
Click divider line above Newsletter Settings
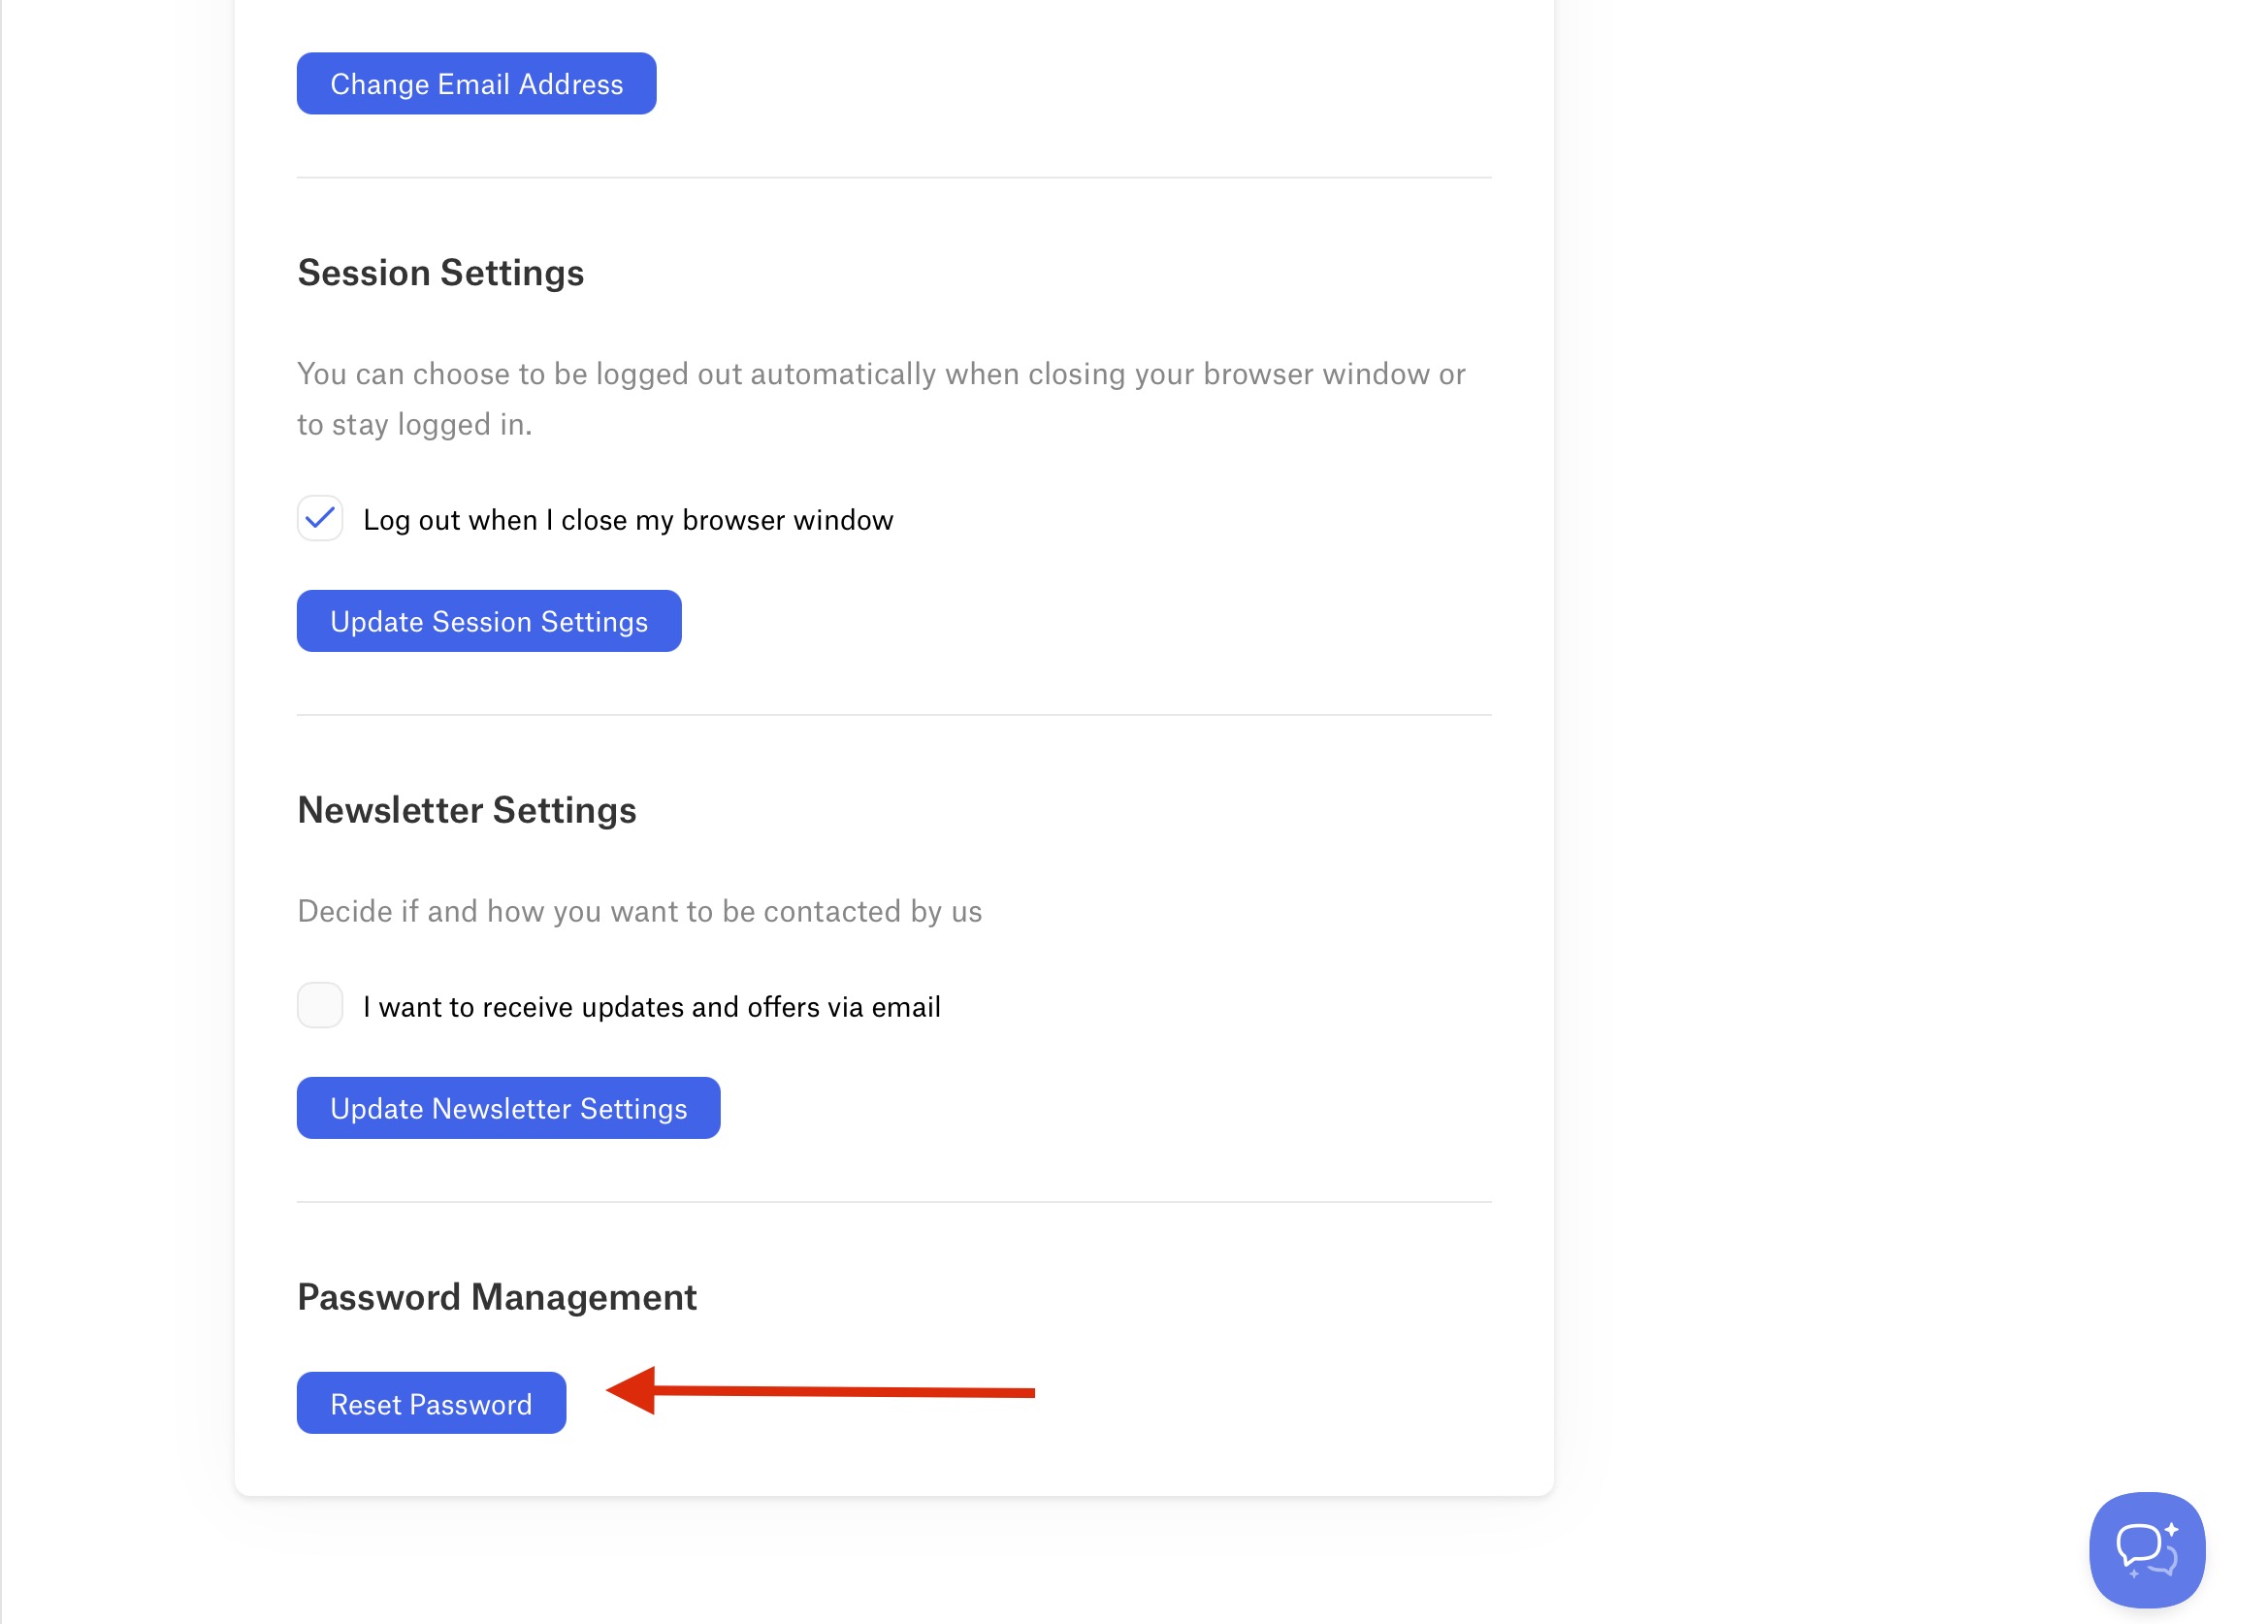pos(893,715)
